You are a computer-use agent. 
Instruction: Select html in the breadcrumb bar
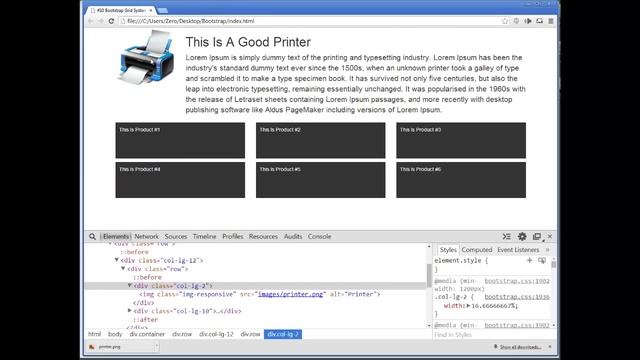click(94, 334)
